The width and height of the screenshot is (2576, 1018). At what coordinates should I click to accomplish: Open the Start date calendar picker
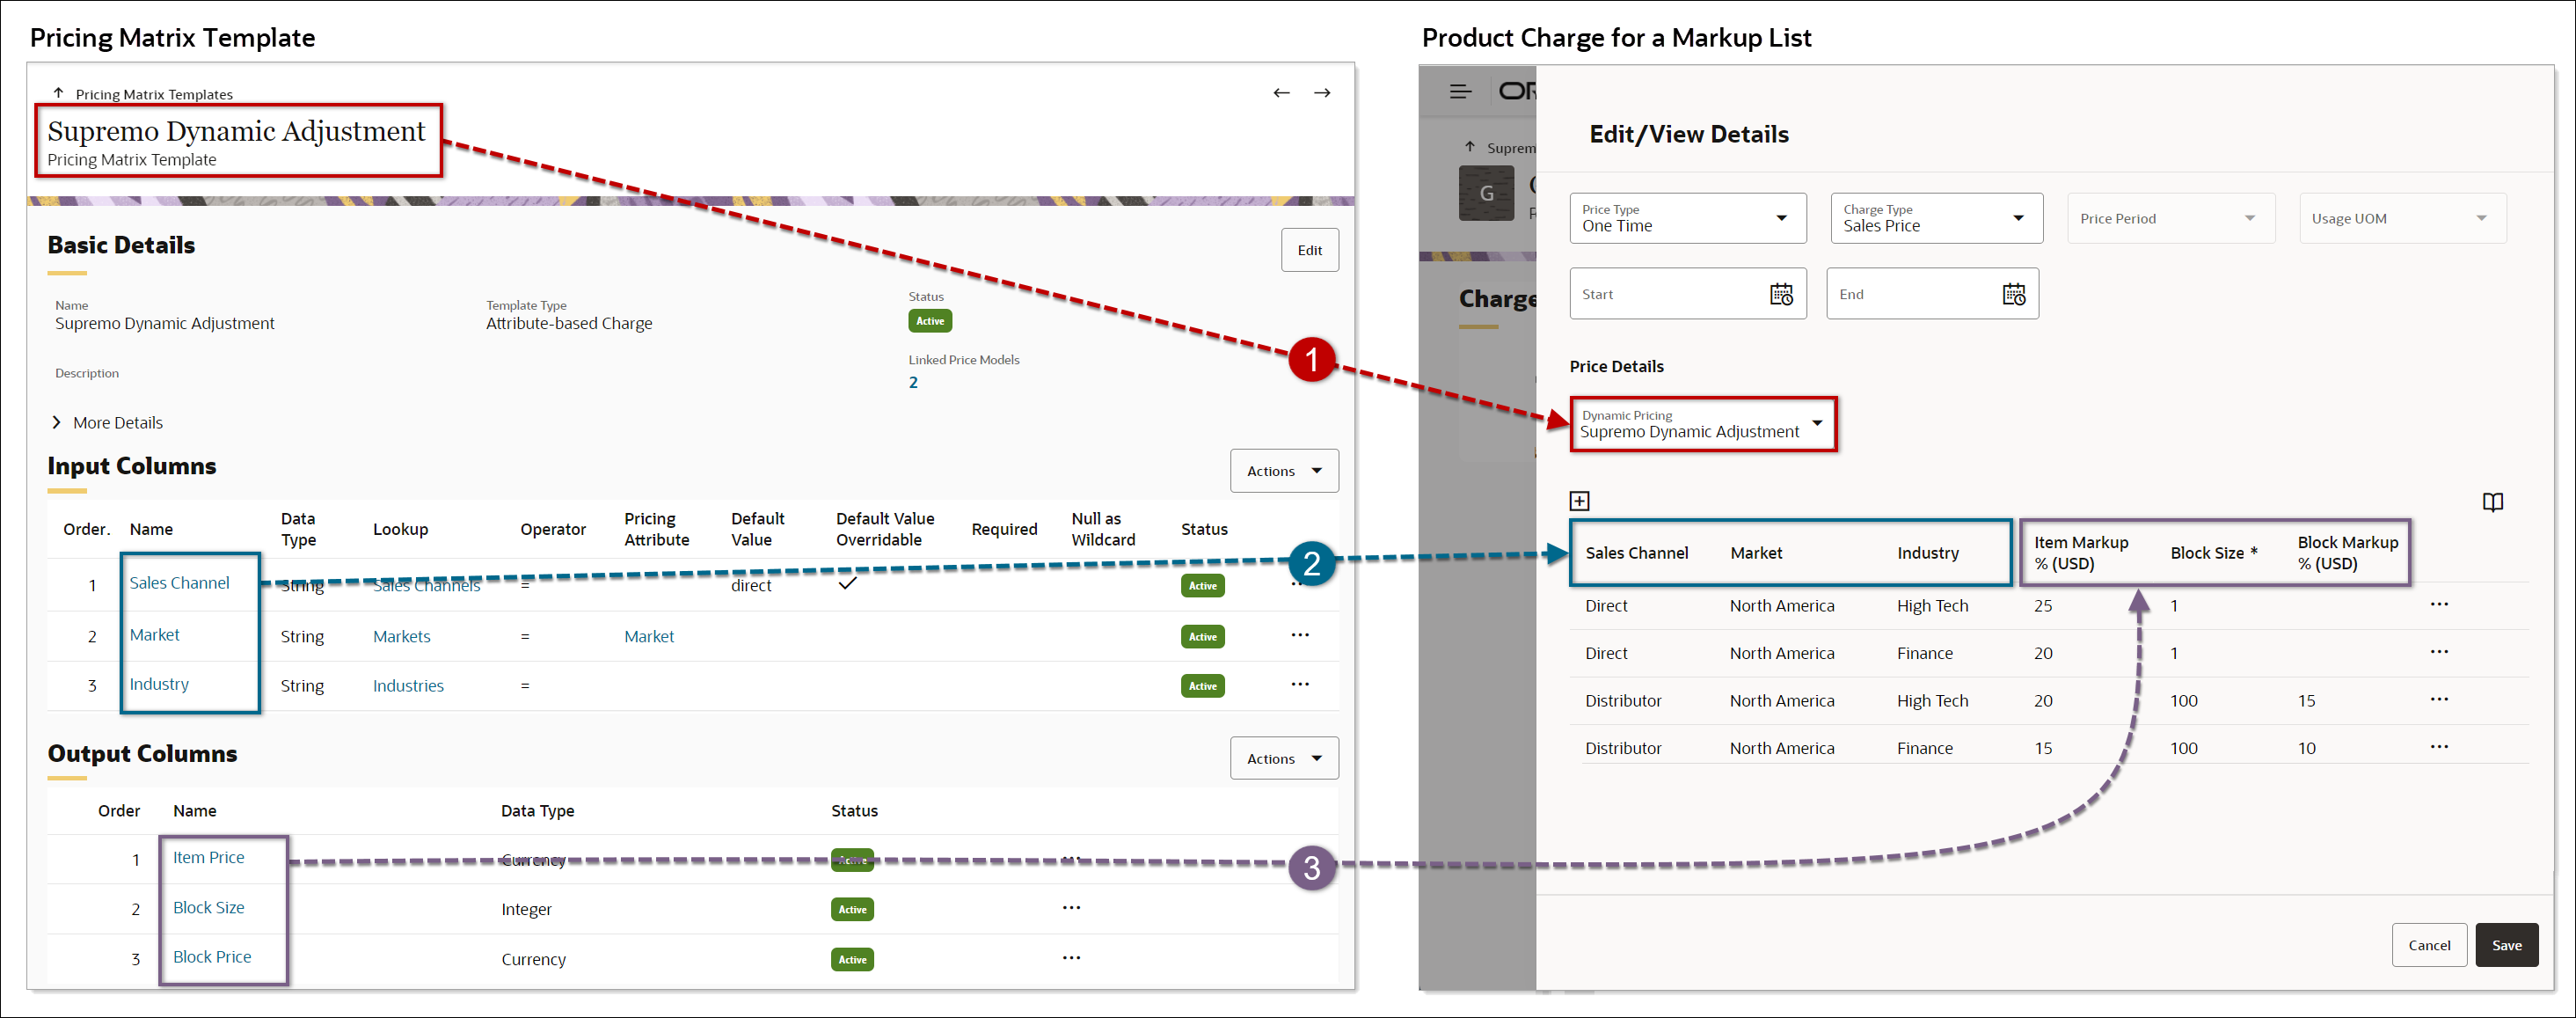[x=1783, y=293]
